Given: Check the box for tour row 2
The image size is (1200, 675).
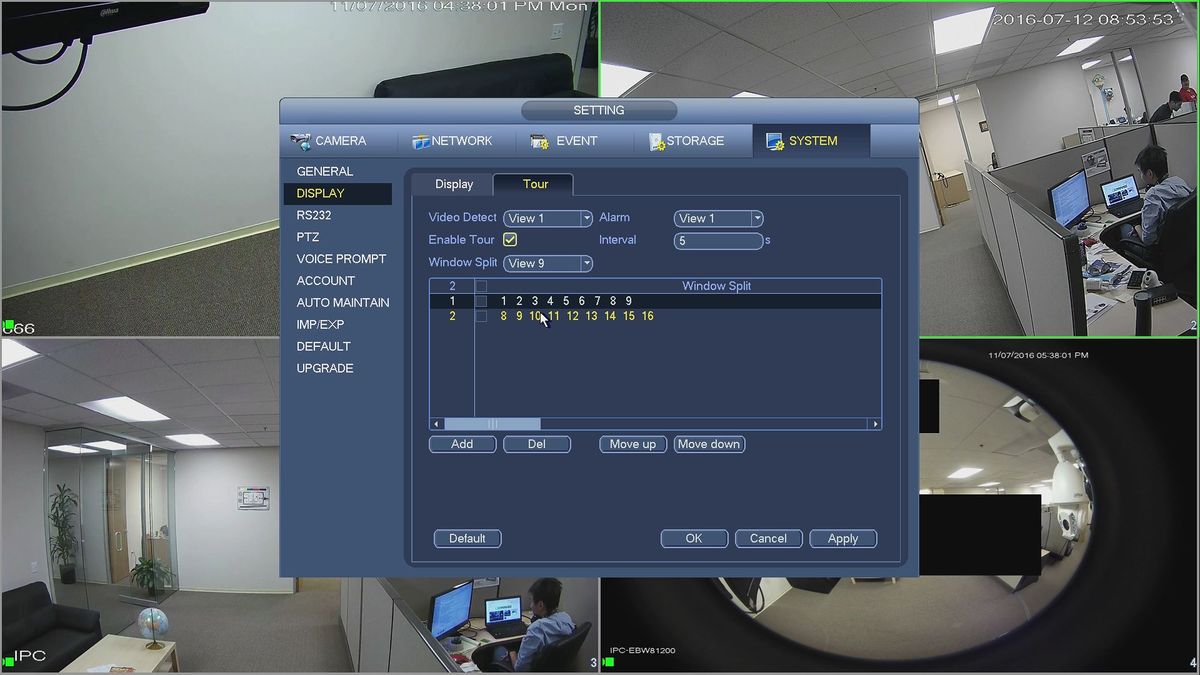Looking at the screenshot, I should (481, 316).
